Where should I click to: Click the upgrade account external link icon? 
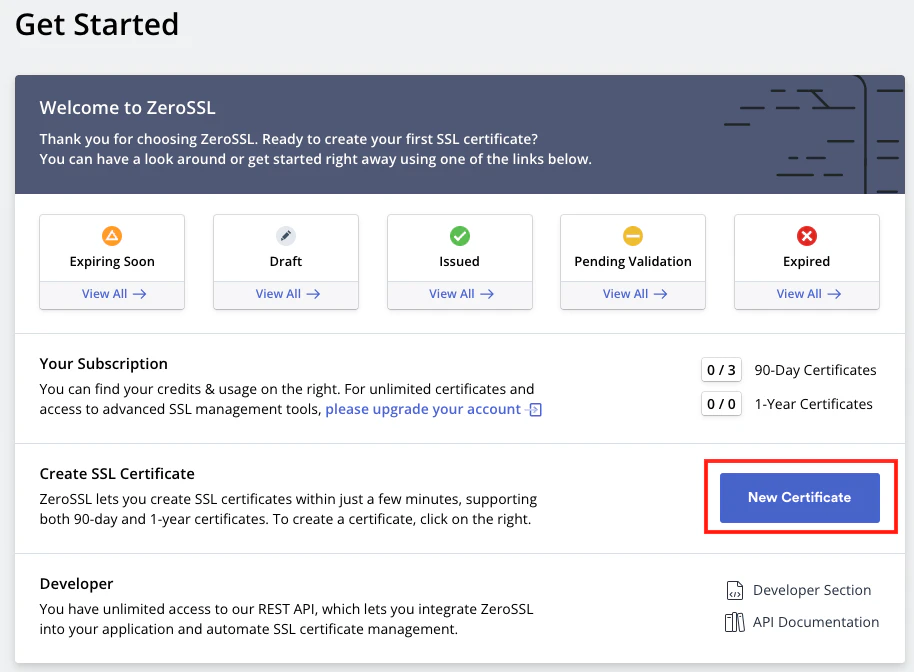(x=535, y=410)
